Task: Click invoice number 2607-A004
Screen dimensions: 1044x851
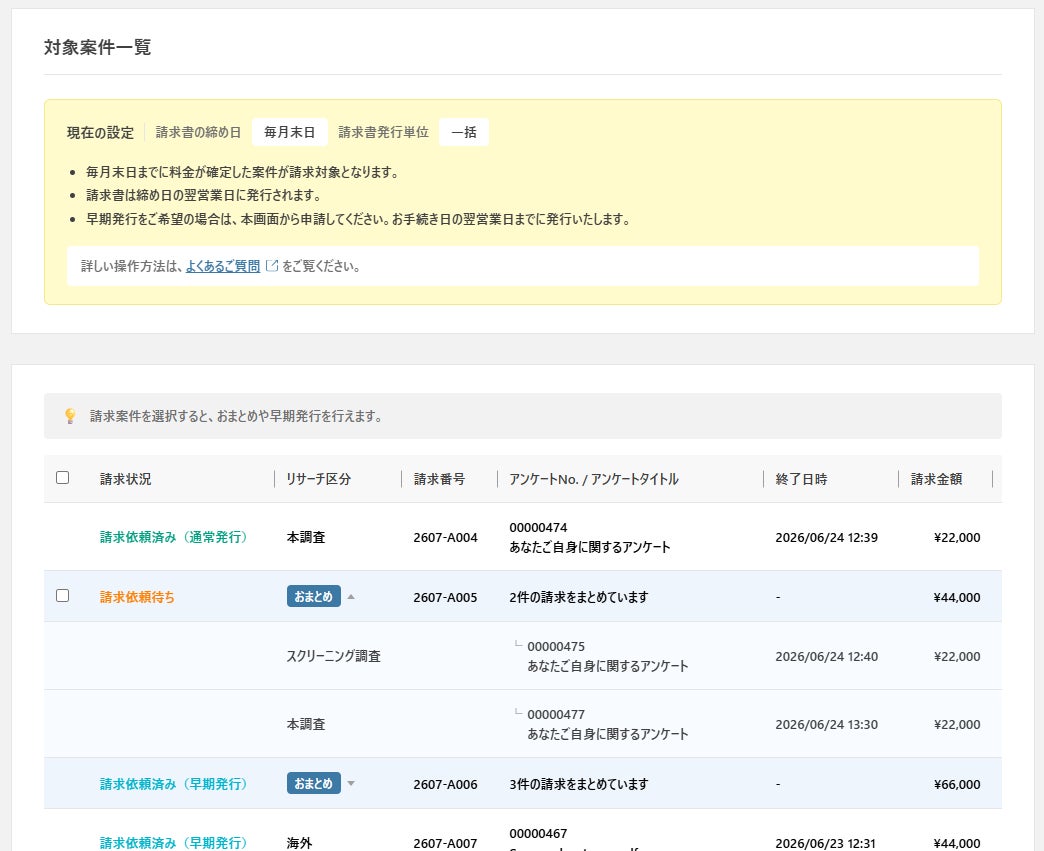Action: 445,537
